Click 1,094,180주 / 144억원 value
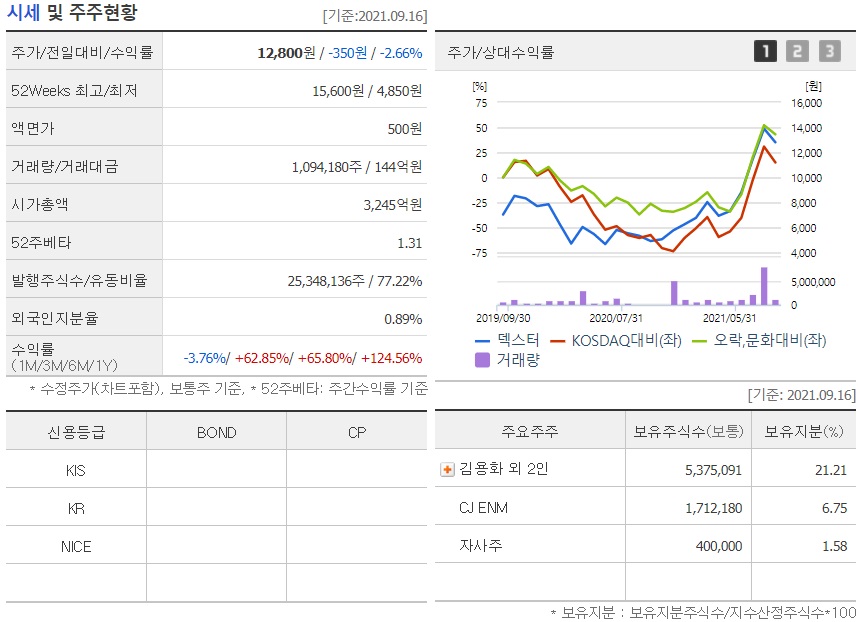 [x=357, y=167]
